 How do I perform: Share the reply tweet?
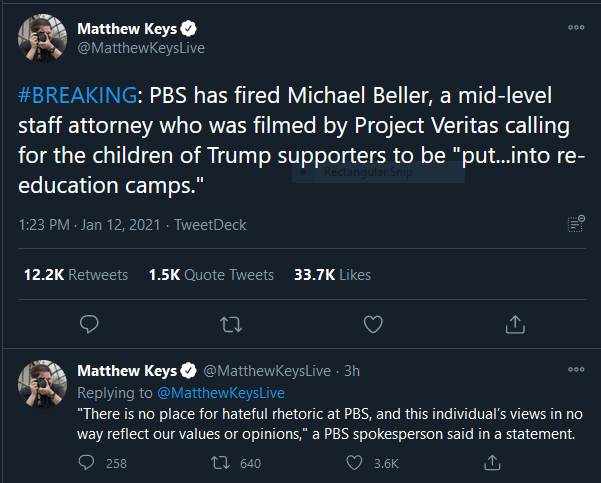[491, 463]
